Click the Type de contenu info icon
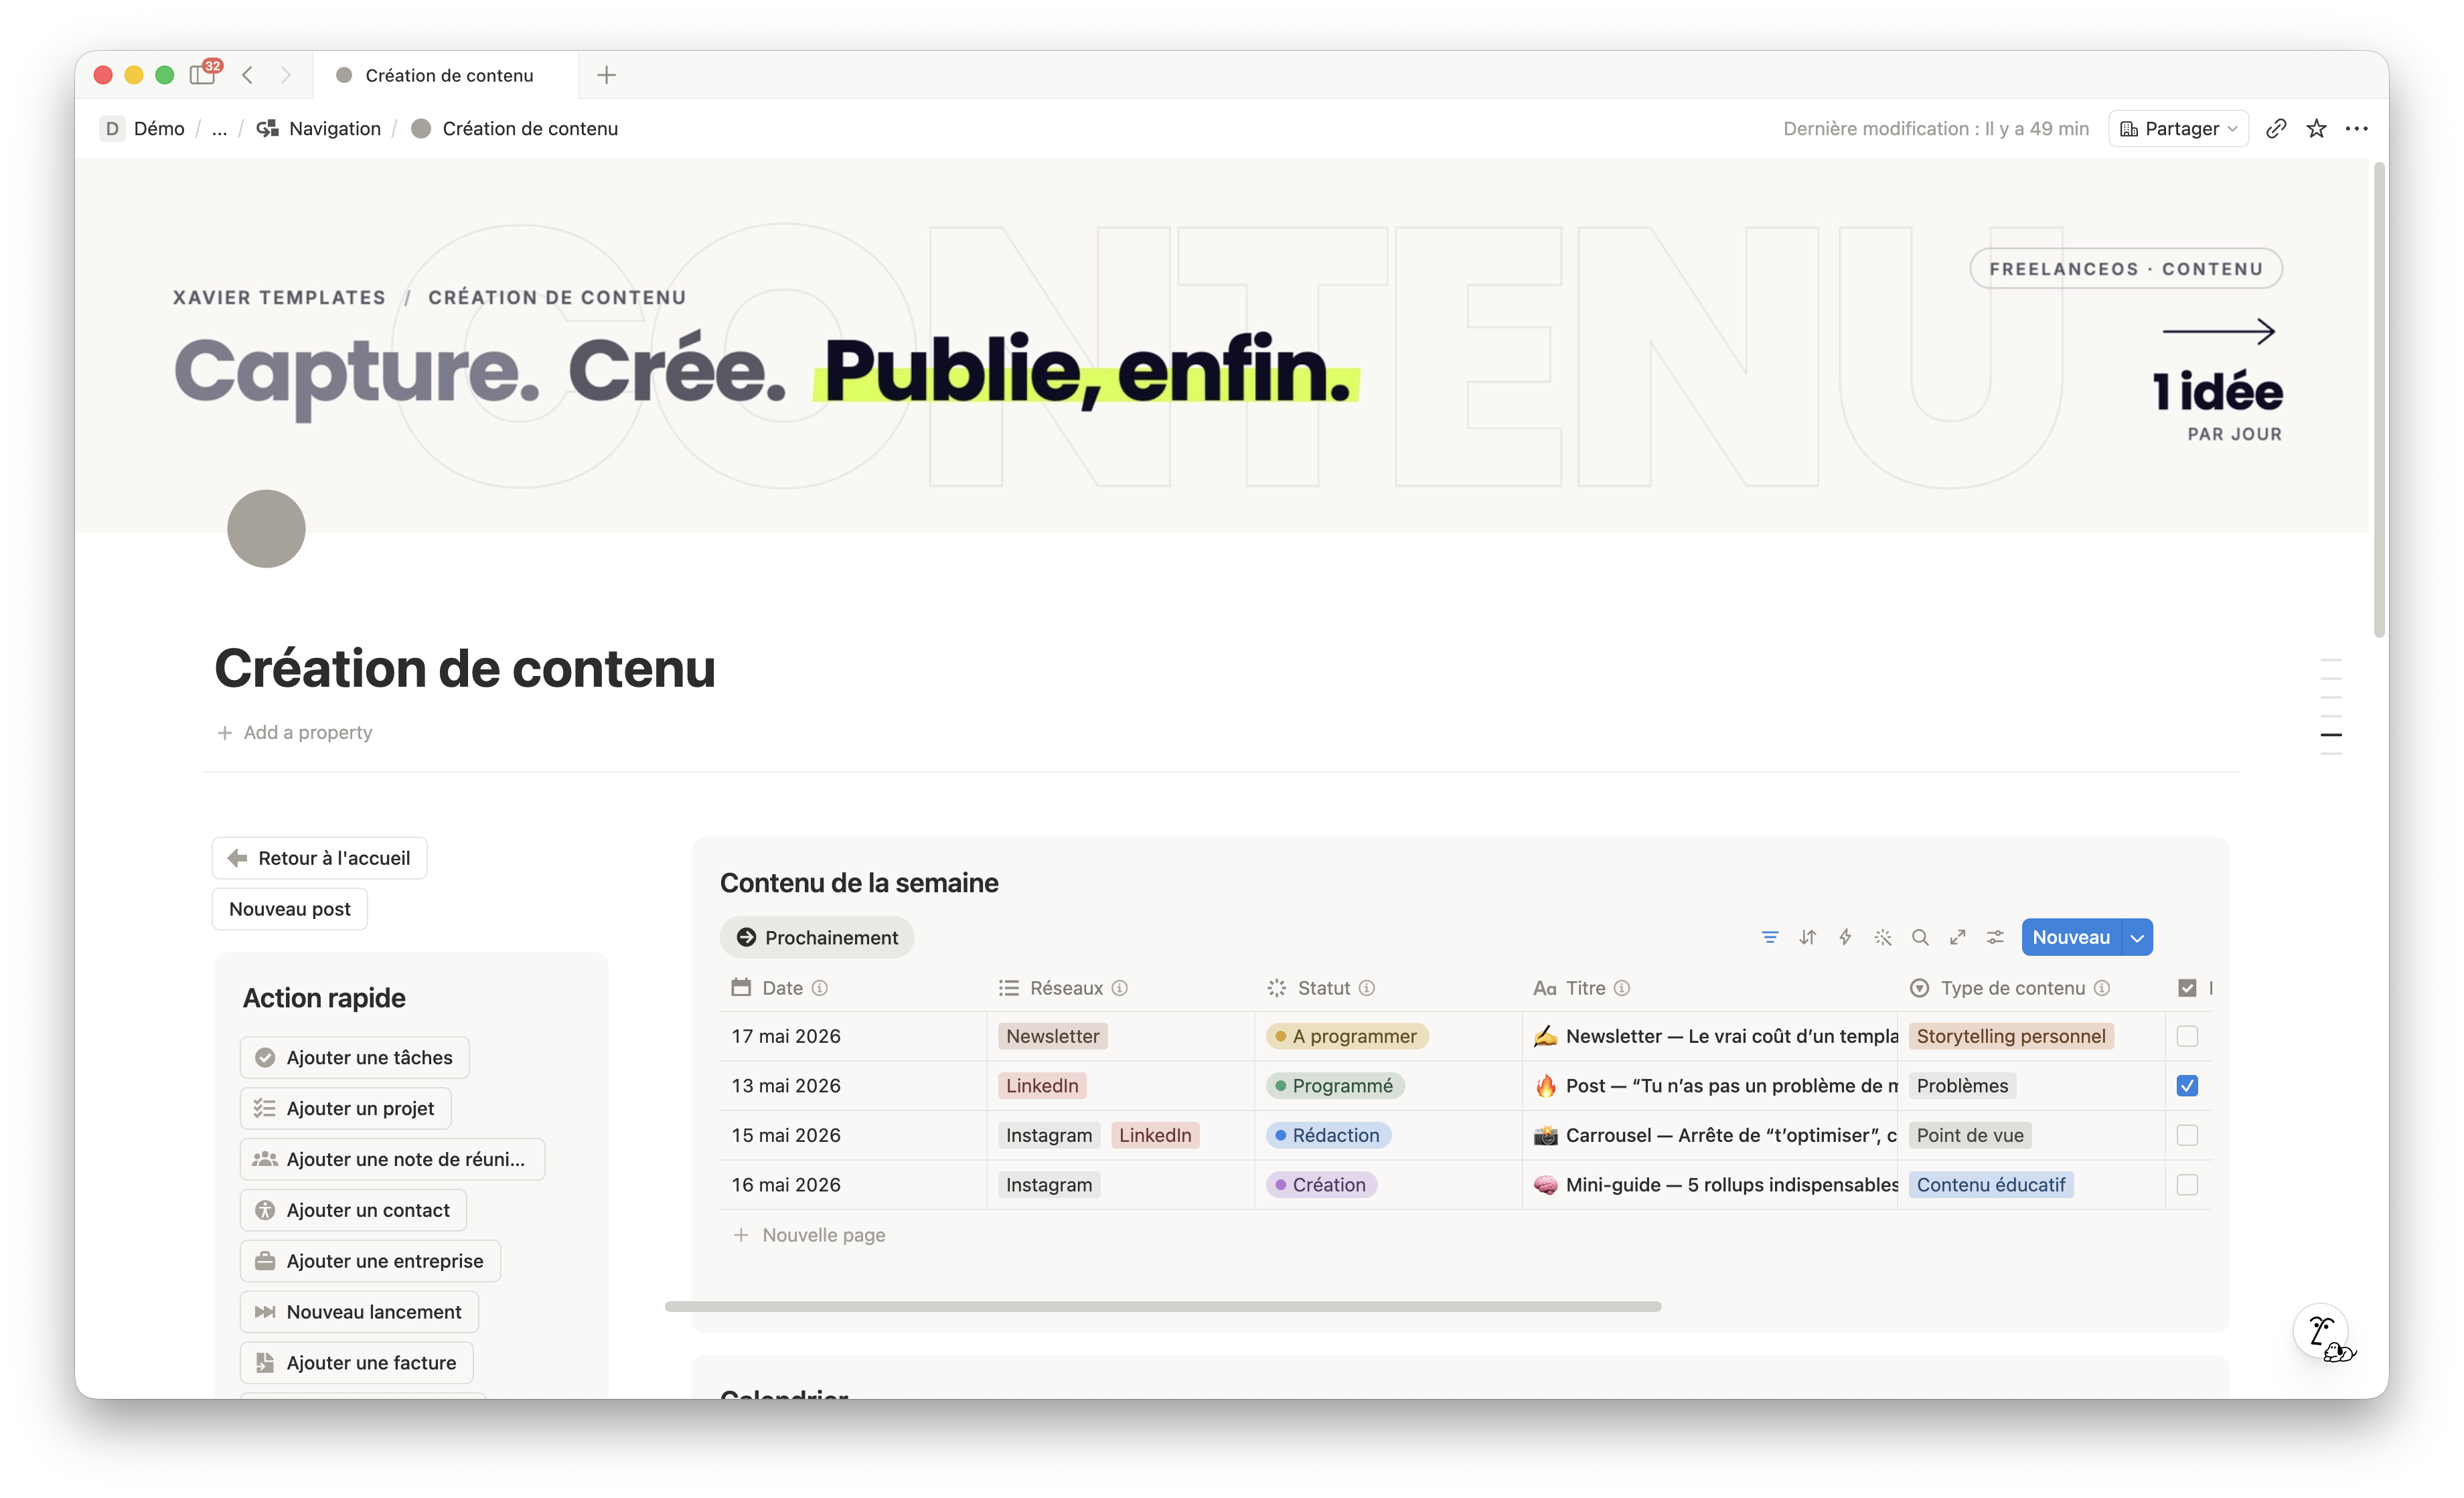This screenshot has height=1498, width=2464. coord(2102,988)
